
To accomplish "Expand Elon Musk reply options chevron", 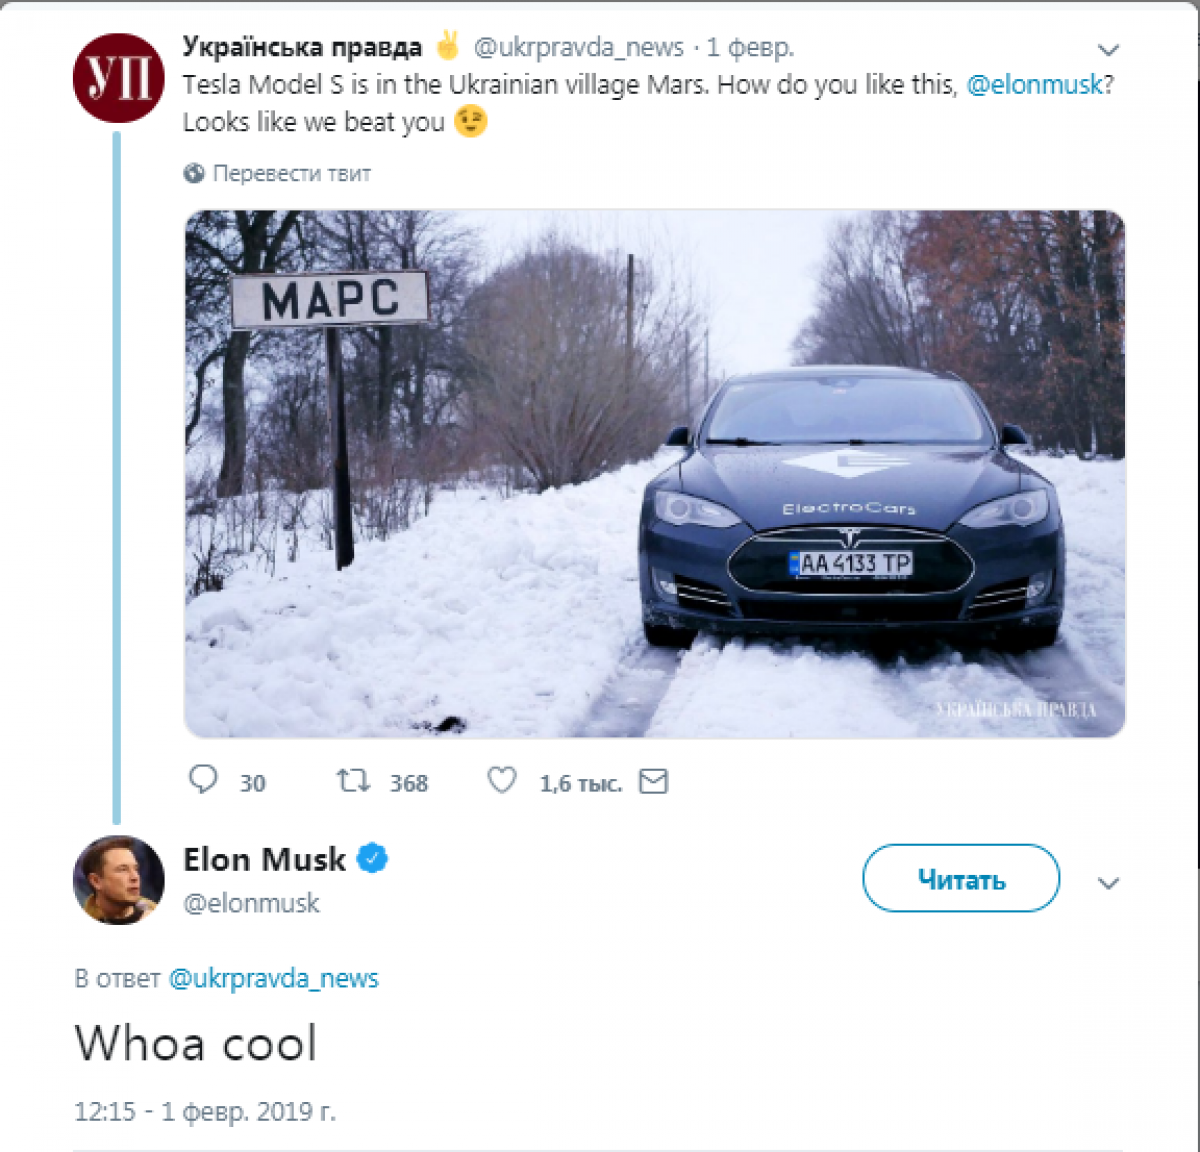I will (1108, 883).
